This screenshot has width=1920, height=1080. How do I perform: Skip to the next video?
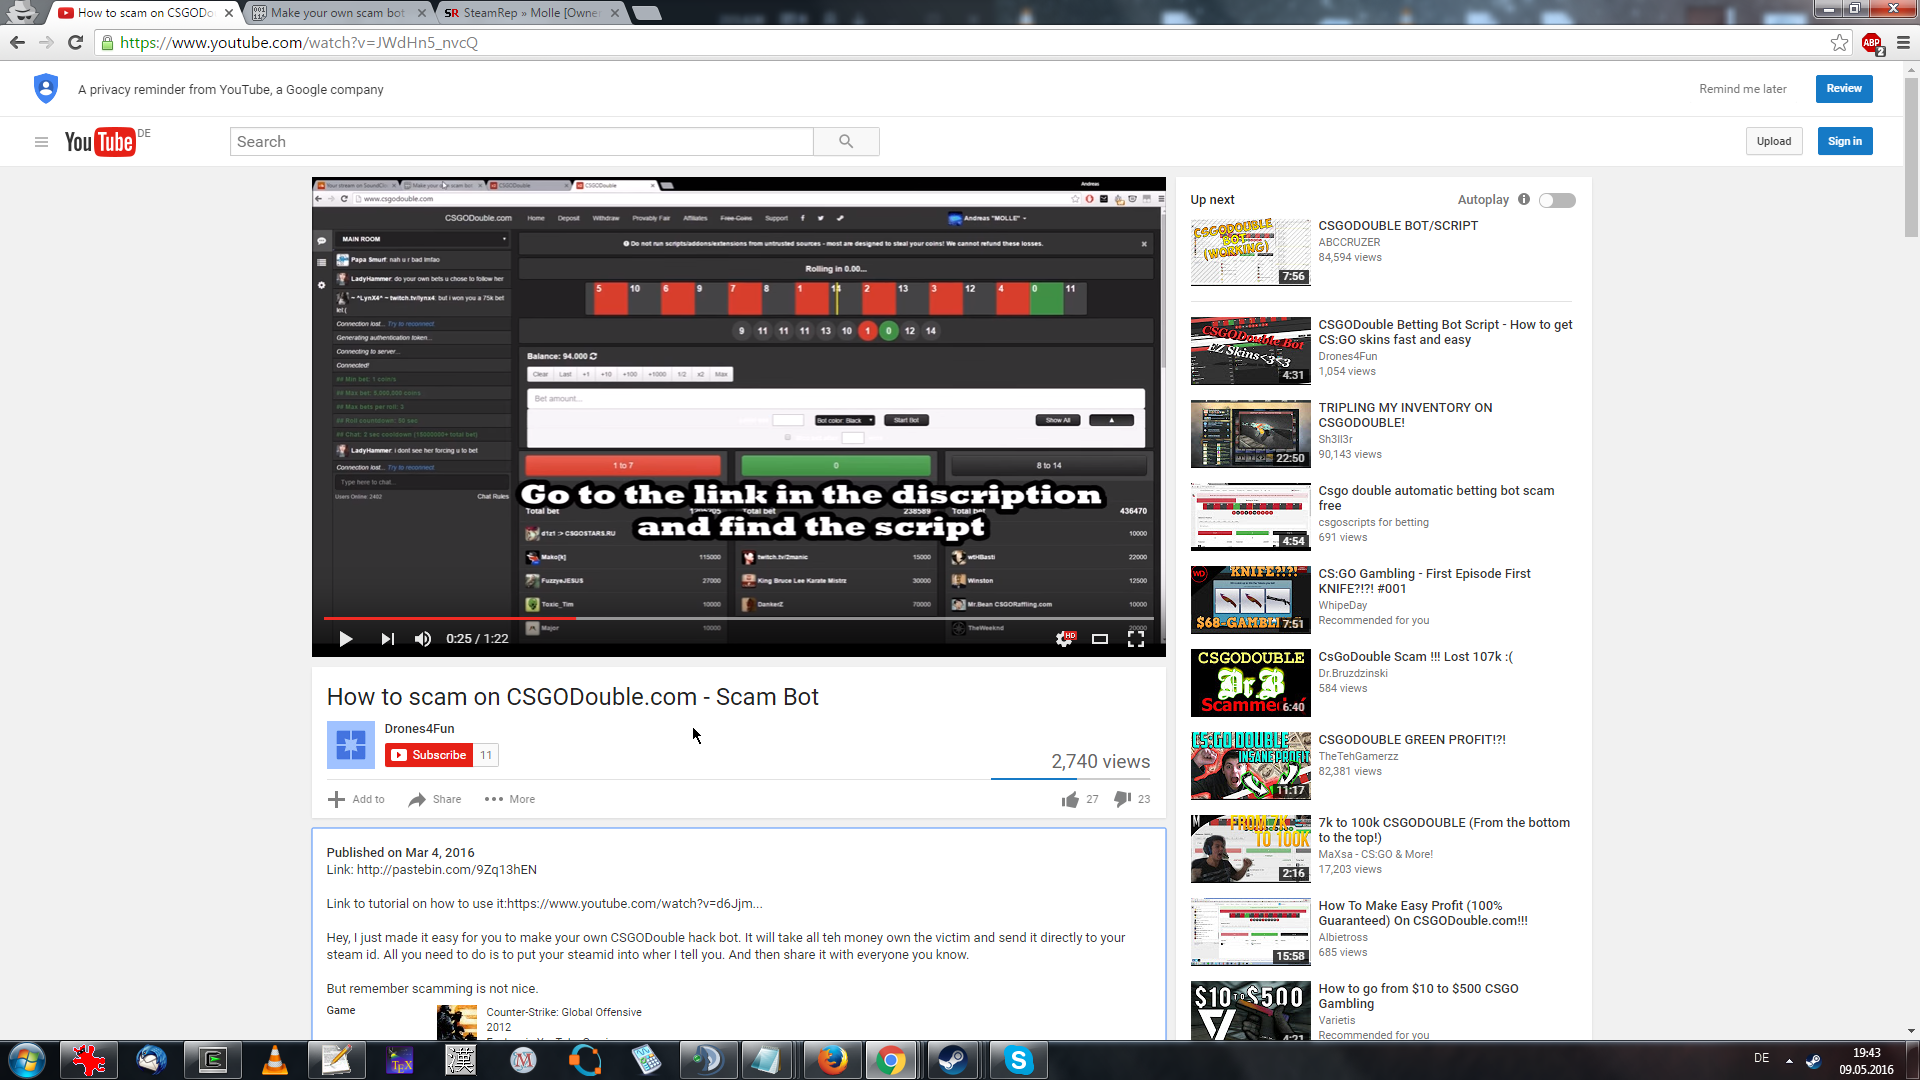387,639
